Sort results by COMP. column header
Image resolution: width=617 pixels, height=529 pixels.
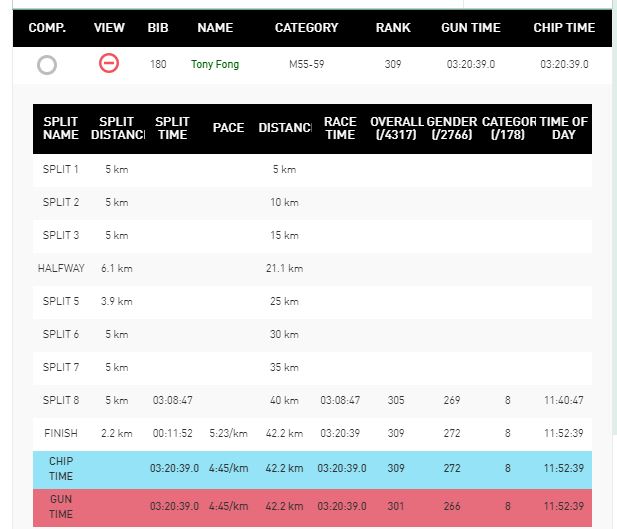click(x=47, y=28)
